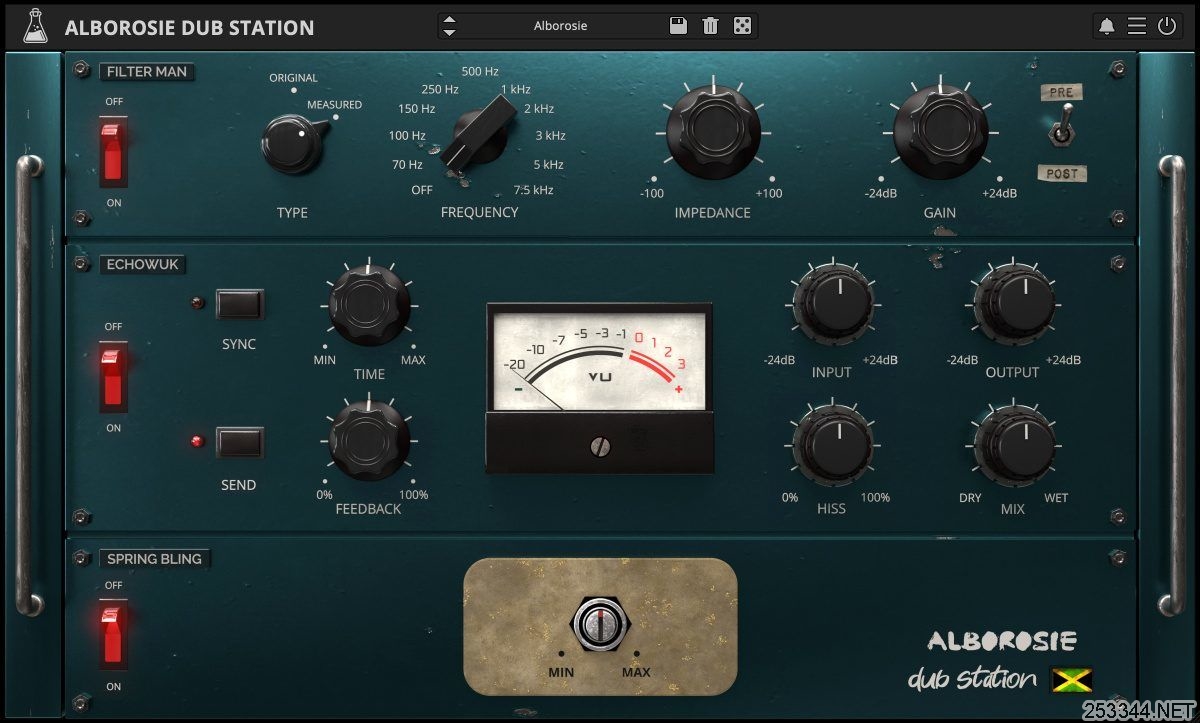This screenshot has width=1200, height=723.
Task: Toggle the SEND button
Action: (x=240, y=442)
